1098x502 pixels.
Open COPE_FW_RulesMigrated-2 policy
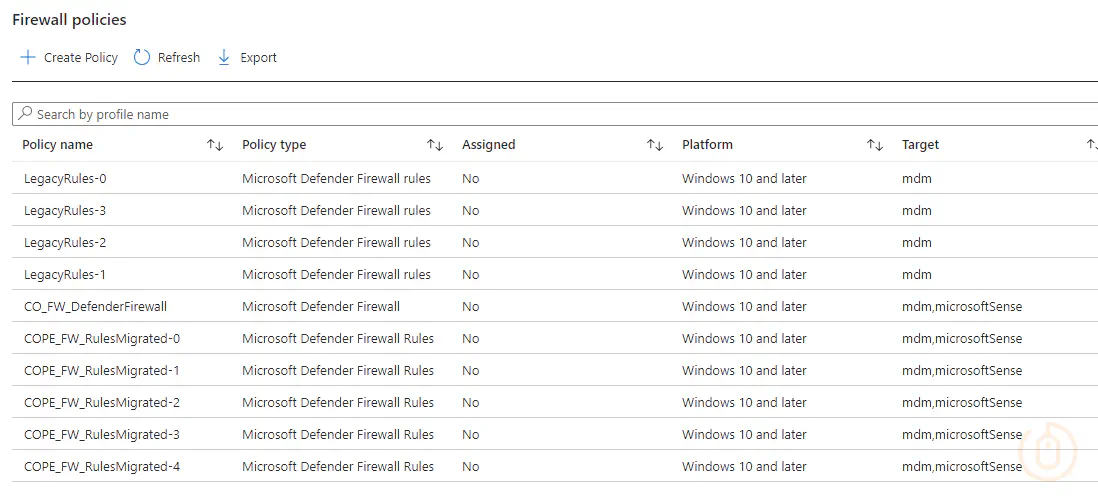pos(101,403)
